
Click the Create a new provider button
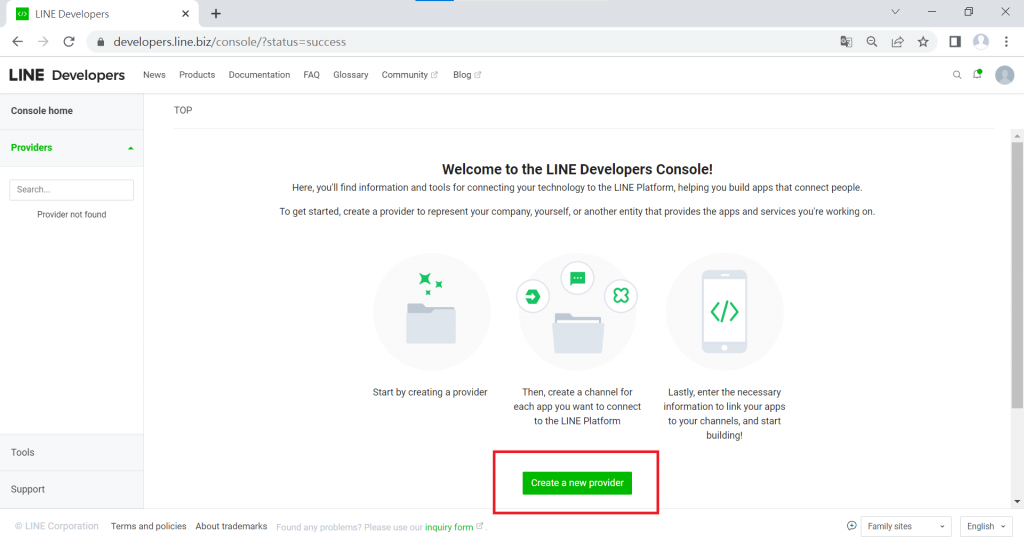(577, 483)
